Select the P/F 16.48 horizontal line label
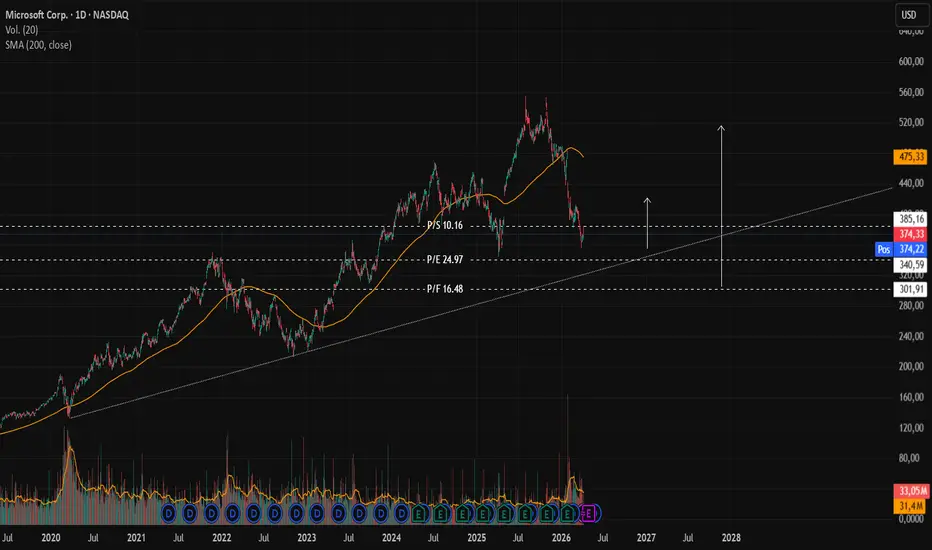 click(x=445, y=289)
